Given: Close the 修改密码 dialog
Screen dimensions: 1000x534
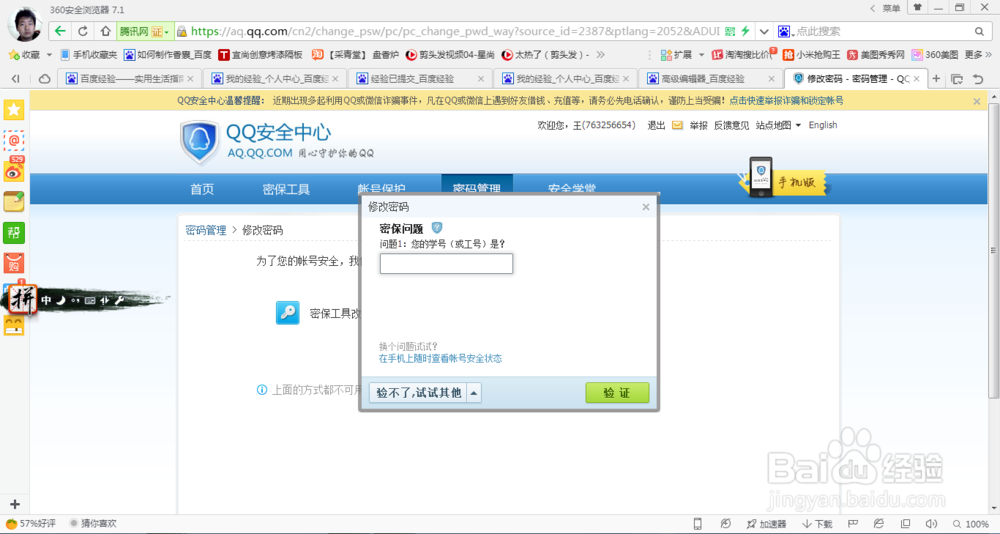Looking at the screenshot, I should tap(645, 207).
